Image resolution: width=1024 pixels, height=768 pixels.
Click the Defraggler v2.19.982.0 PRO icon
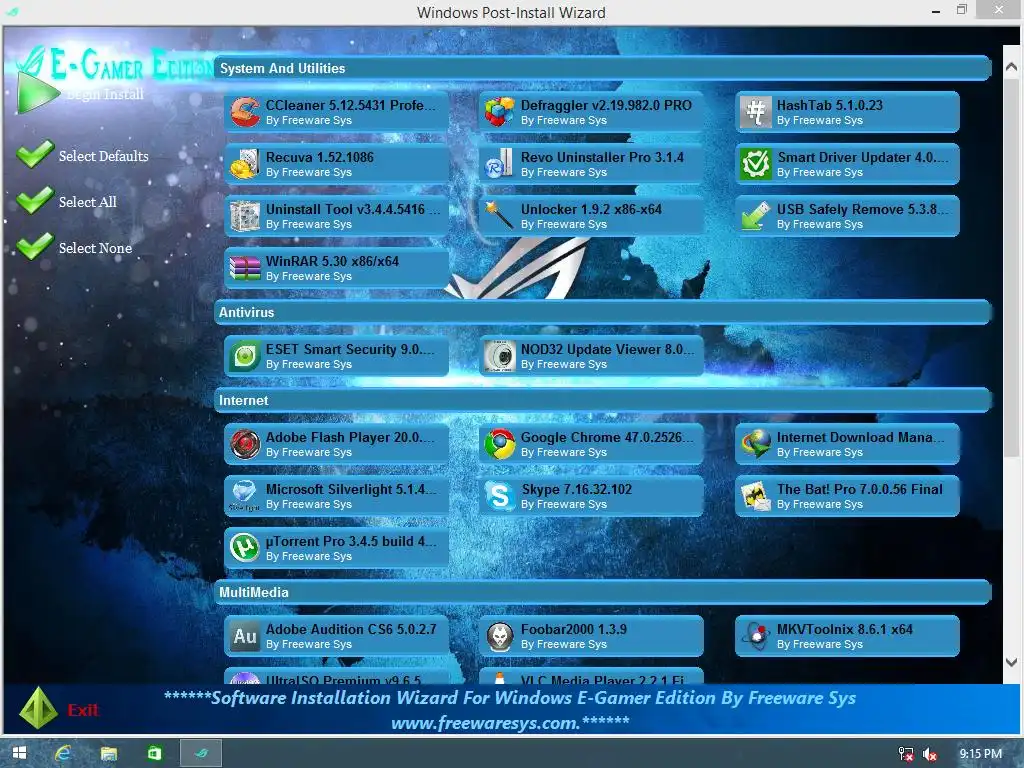coord(500,112)
